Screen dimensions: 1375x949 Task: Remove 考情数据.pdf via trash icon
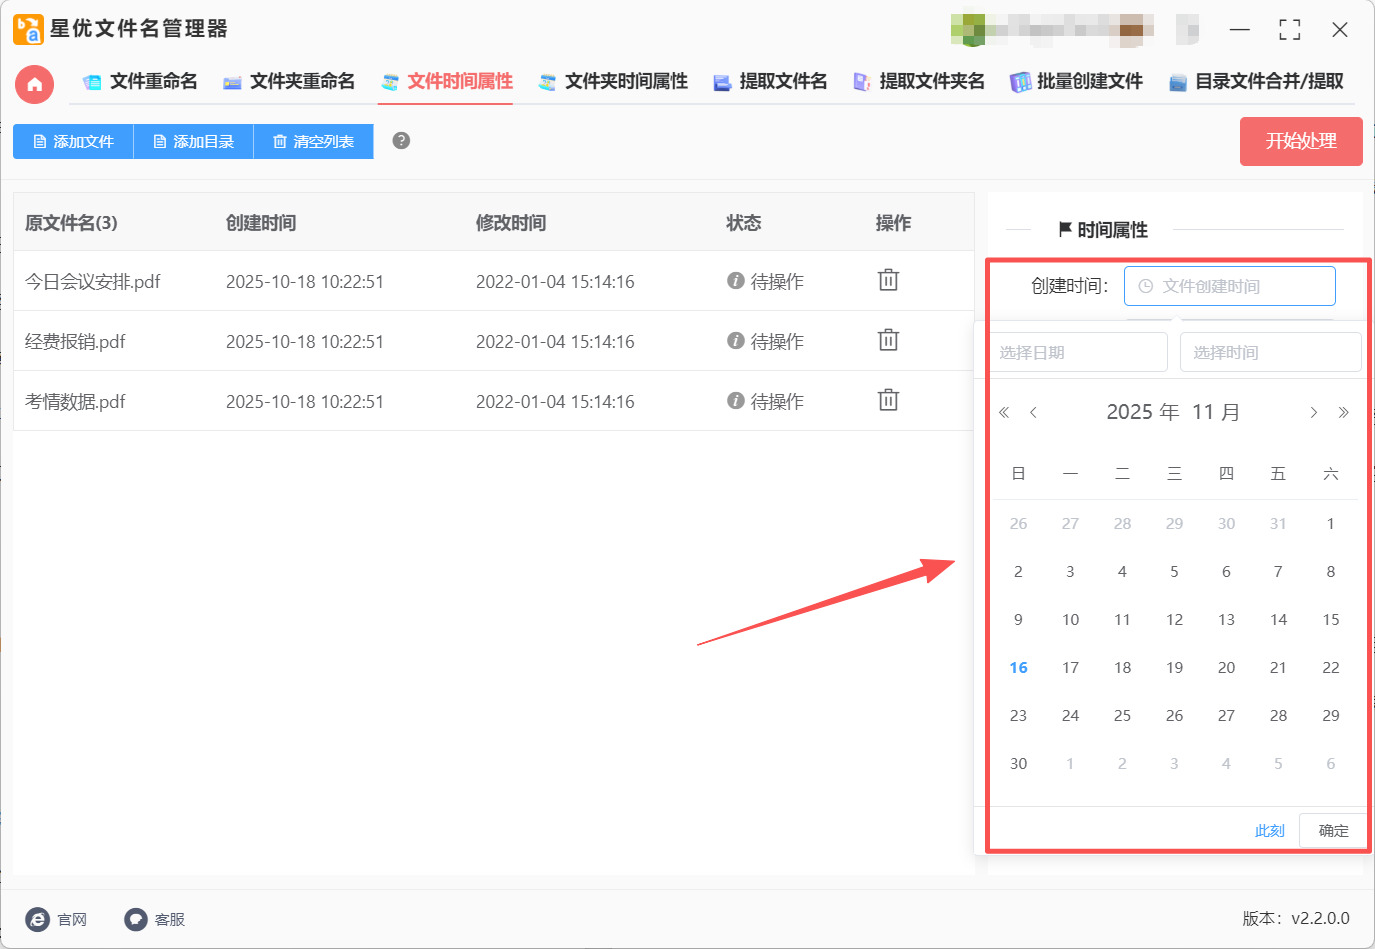[888, 401]
